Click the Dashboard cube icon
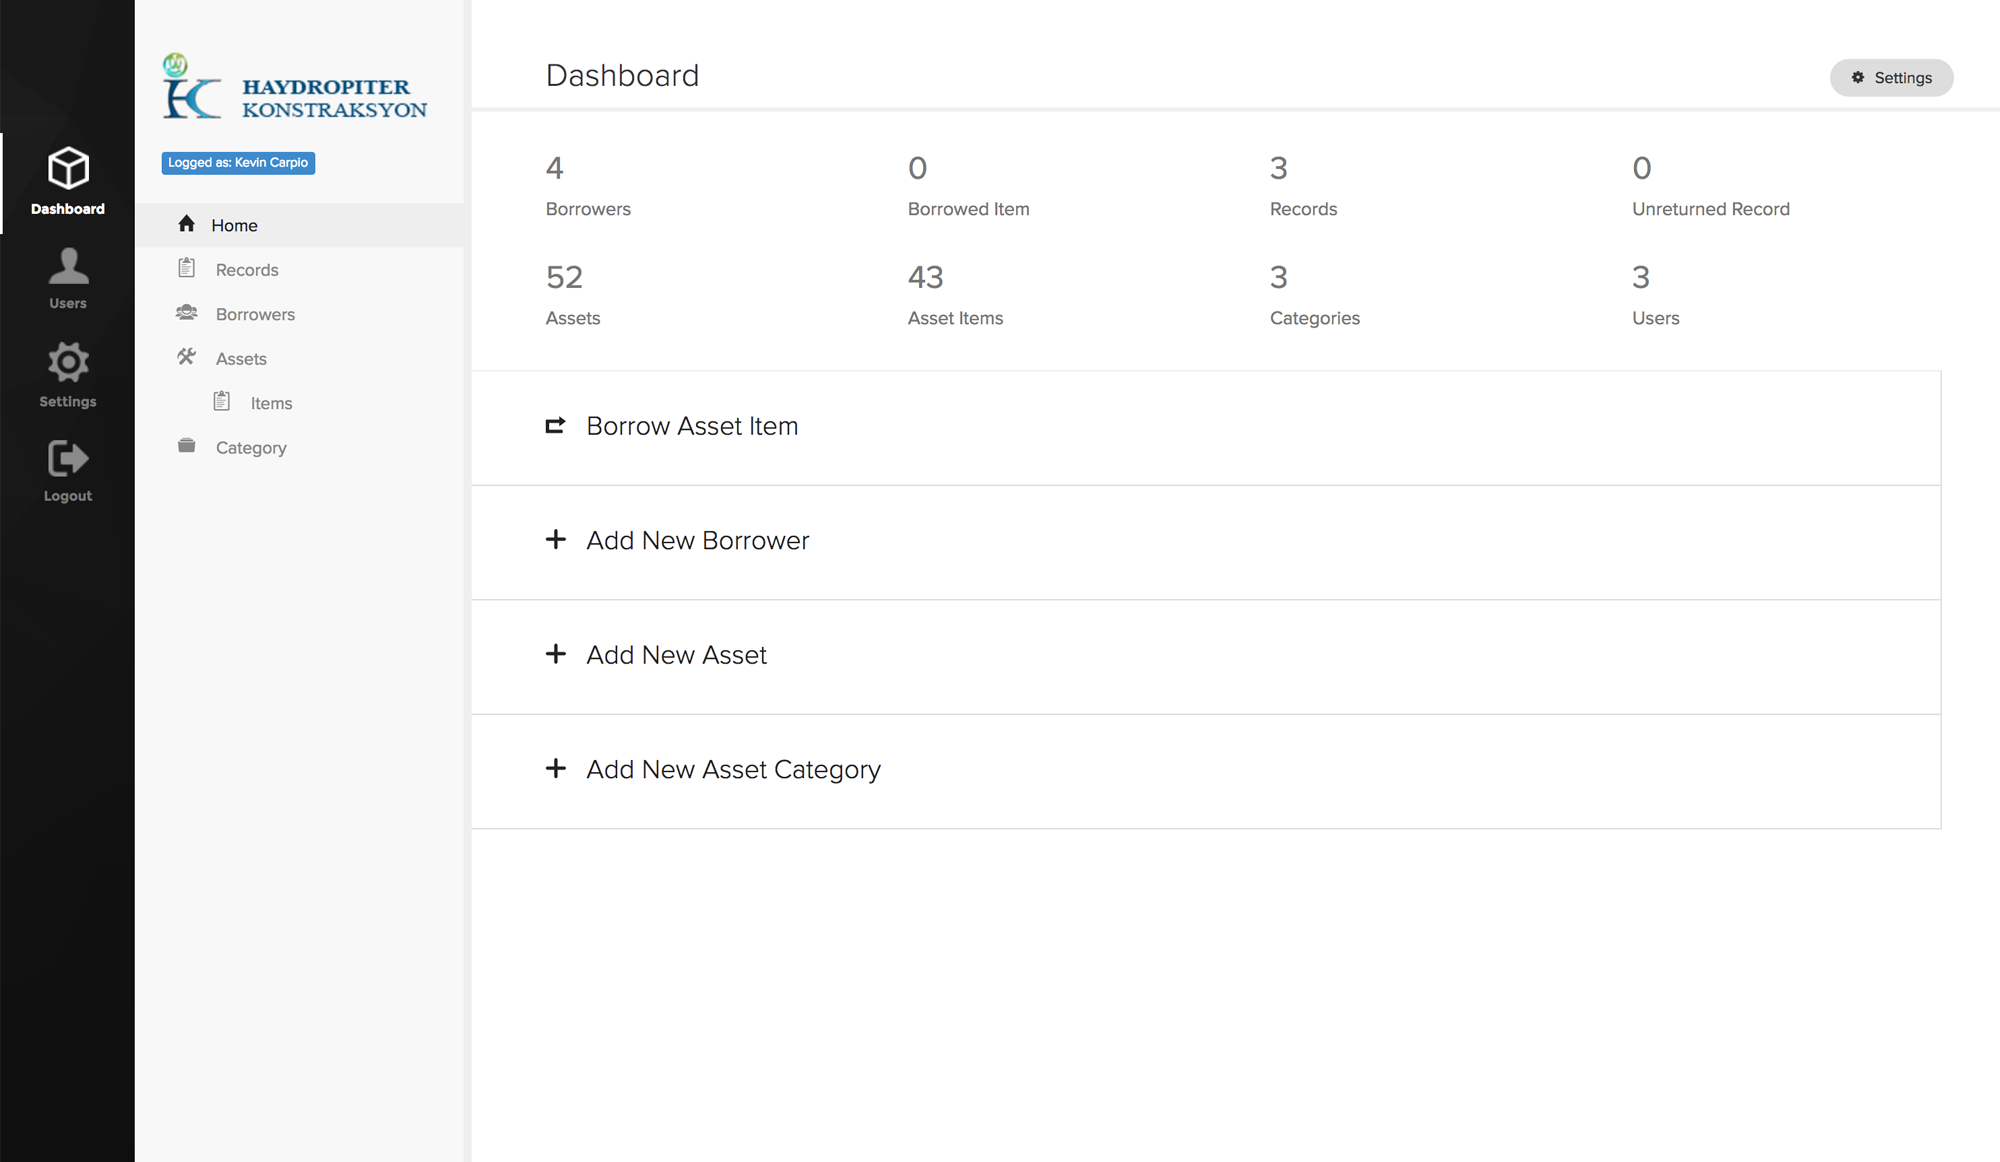 click(x=68, y=168)
